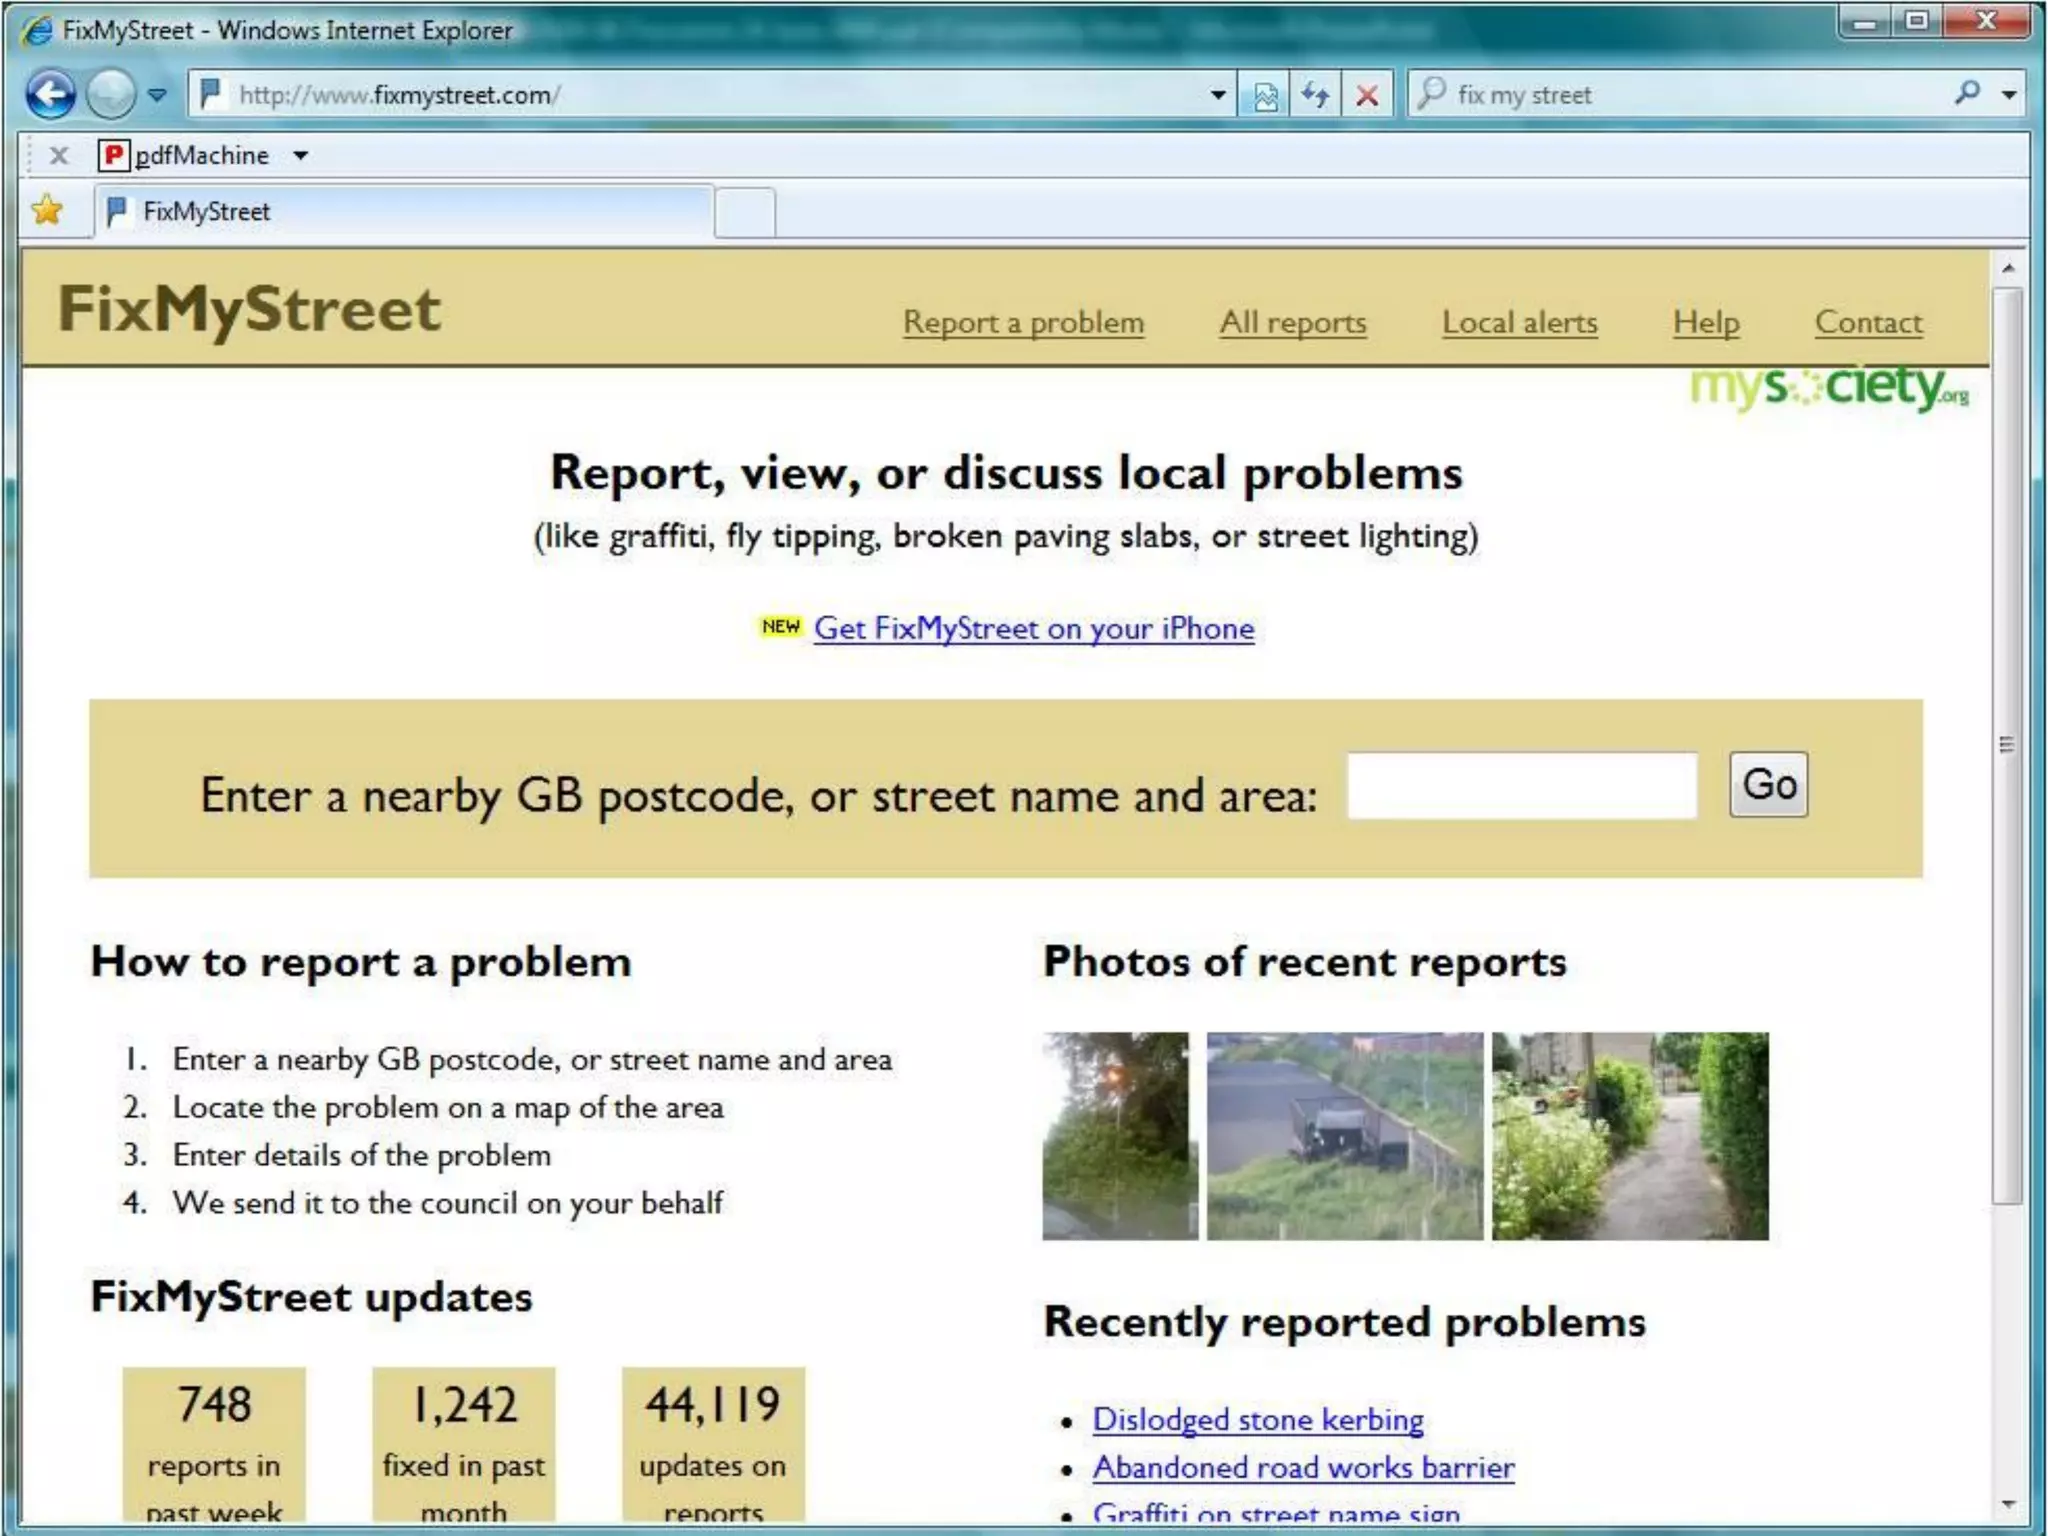Open the All reports link
The height and width of the screenshot is (1536, 2048).
click(x=1292, y=322)
